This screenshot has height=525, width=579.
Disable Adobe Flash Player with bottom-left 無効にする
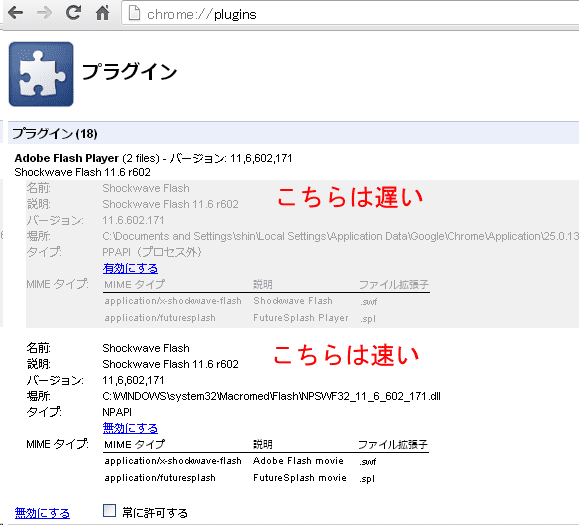pyautogui.click(x=42, y=513)
